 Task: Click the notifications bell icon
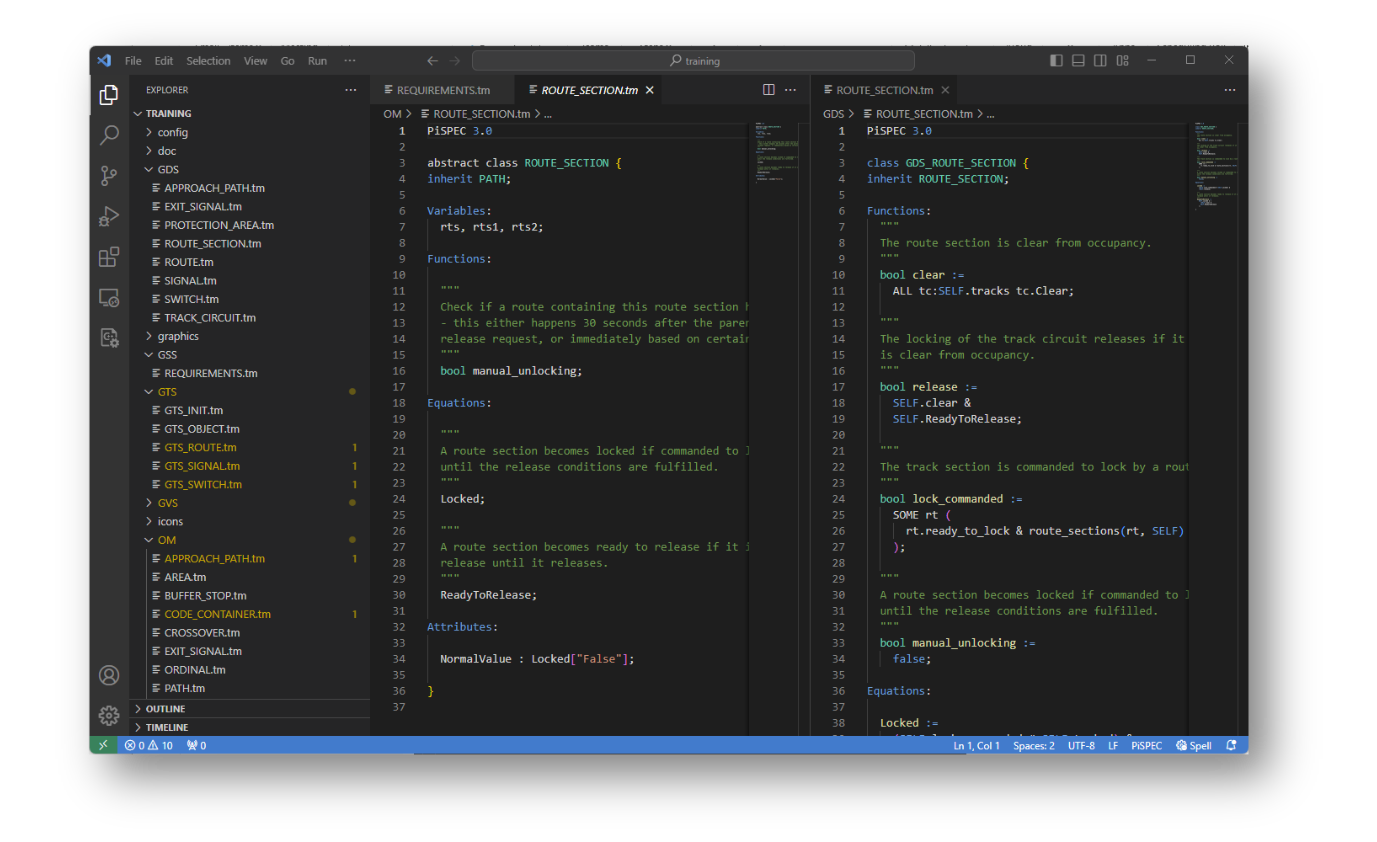[x=1231, y=745]
